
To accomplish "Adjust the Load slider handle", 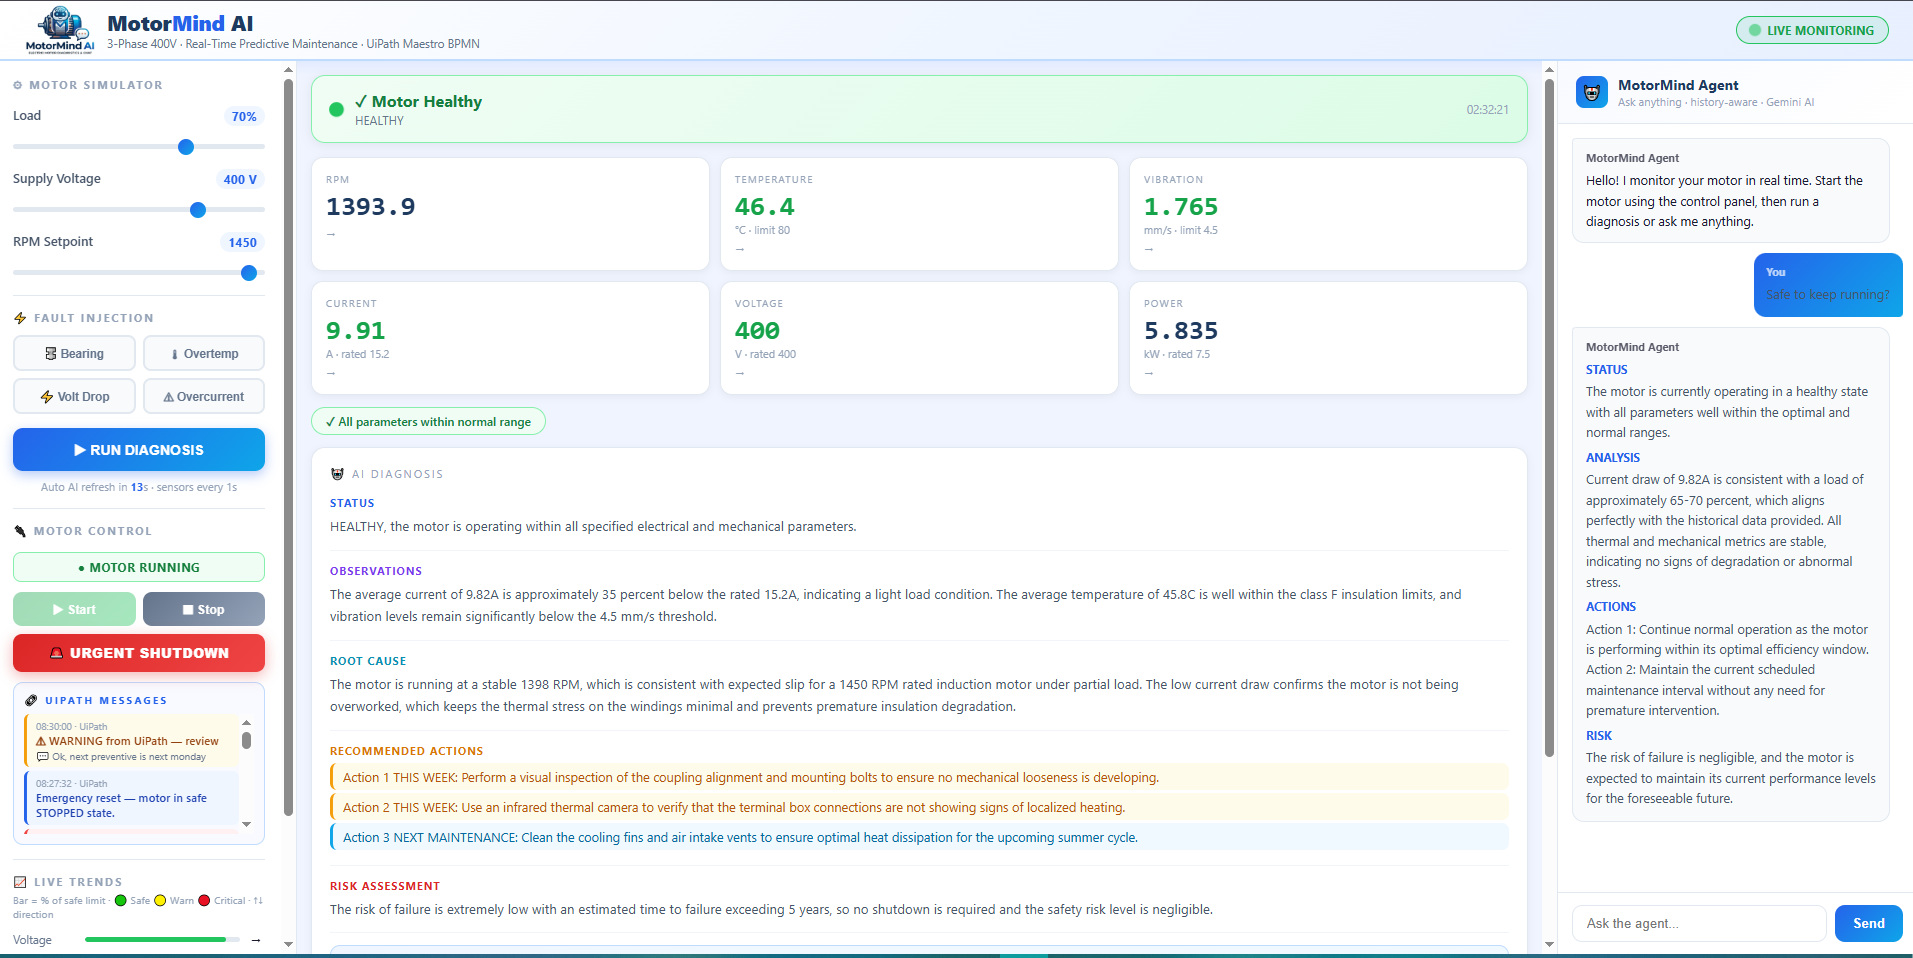I will tap(186, 147).
